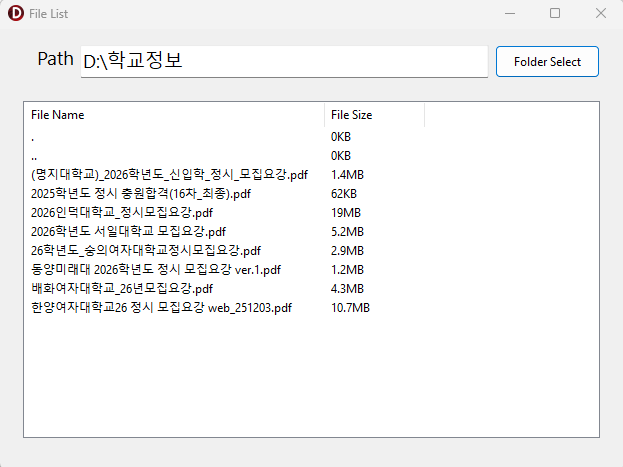This screenshot has height=467, width=623.
Task: Click the 62KB file size cell
Action: (344, 194)
